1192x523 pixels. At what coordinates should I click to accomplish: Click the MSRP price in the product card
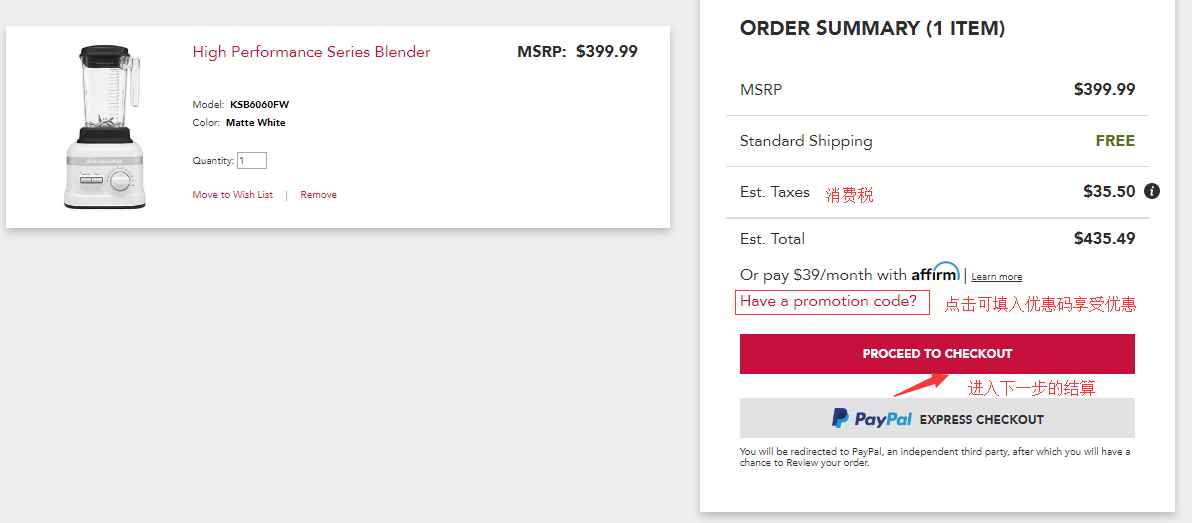(606, 52)
